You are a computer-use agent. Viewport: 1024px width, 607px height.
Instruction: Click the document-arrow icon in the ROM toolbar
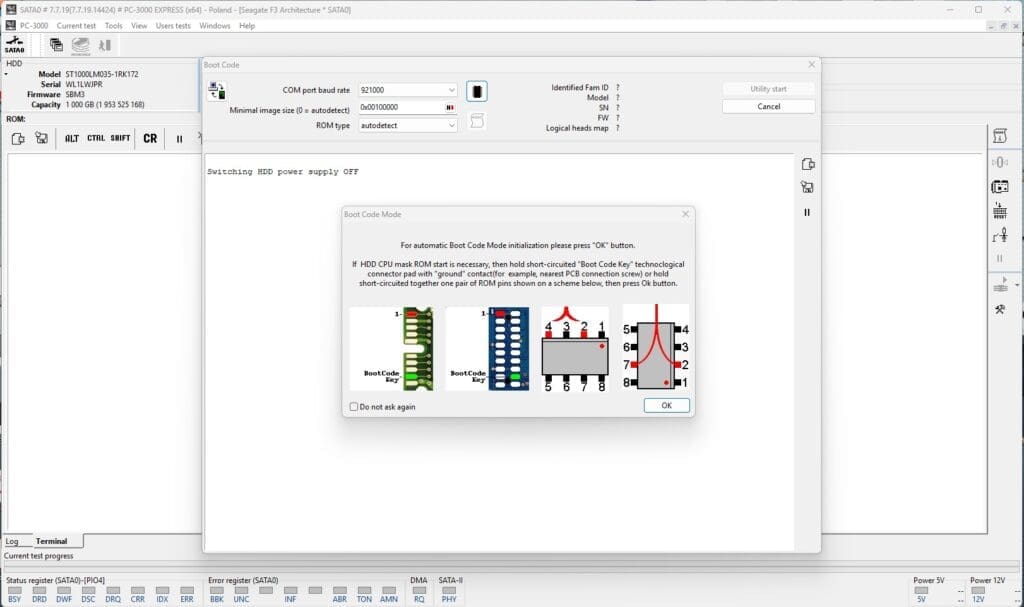pos(18,139)
